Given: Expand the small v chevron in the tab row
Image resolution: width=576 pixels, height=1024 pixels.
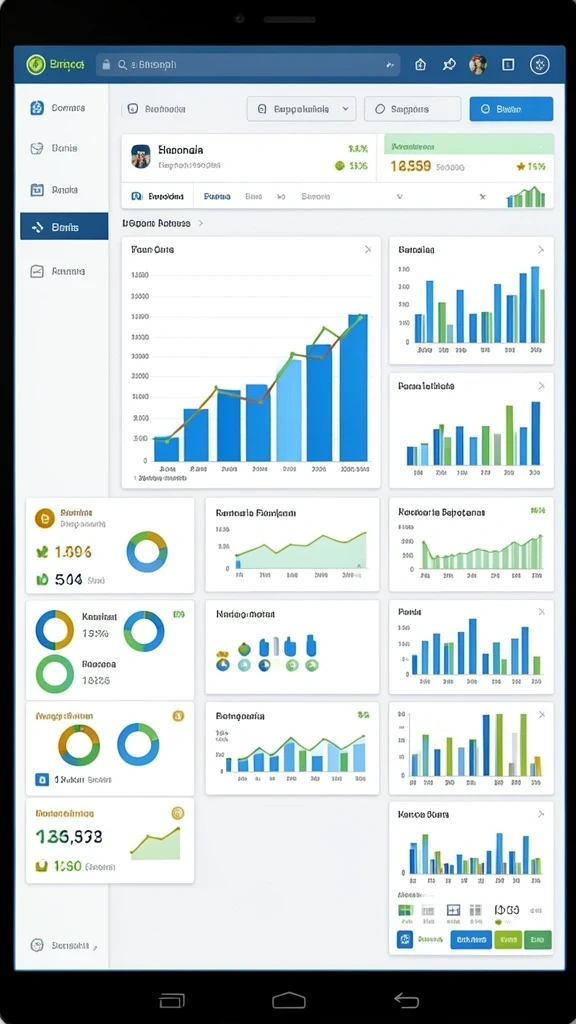Looking at the screenshot, I should [400, 196].
